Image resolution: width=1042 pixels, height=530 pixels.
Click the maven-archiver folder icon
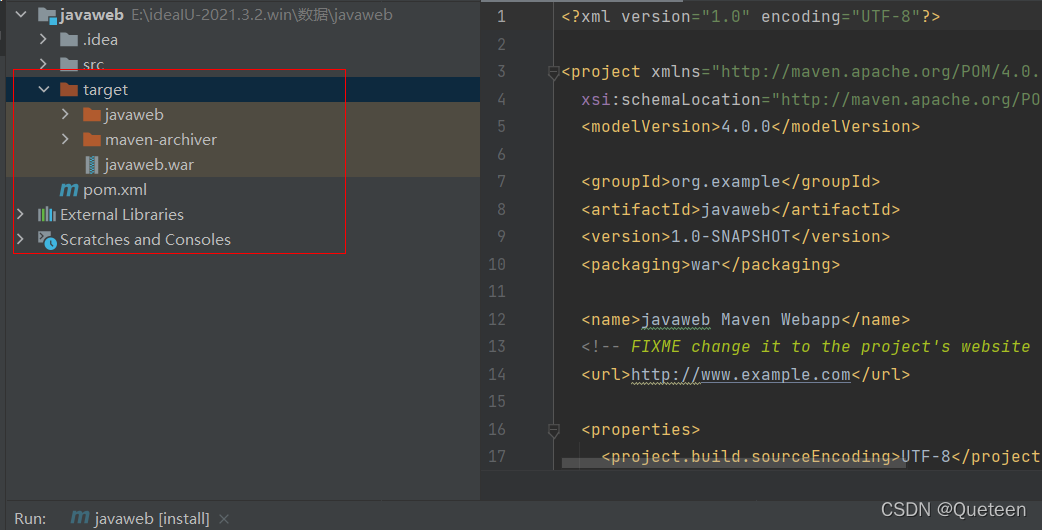coord(92,139)
